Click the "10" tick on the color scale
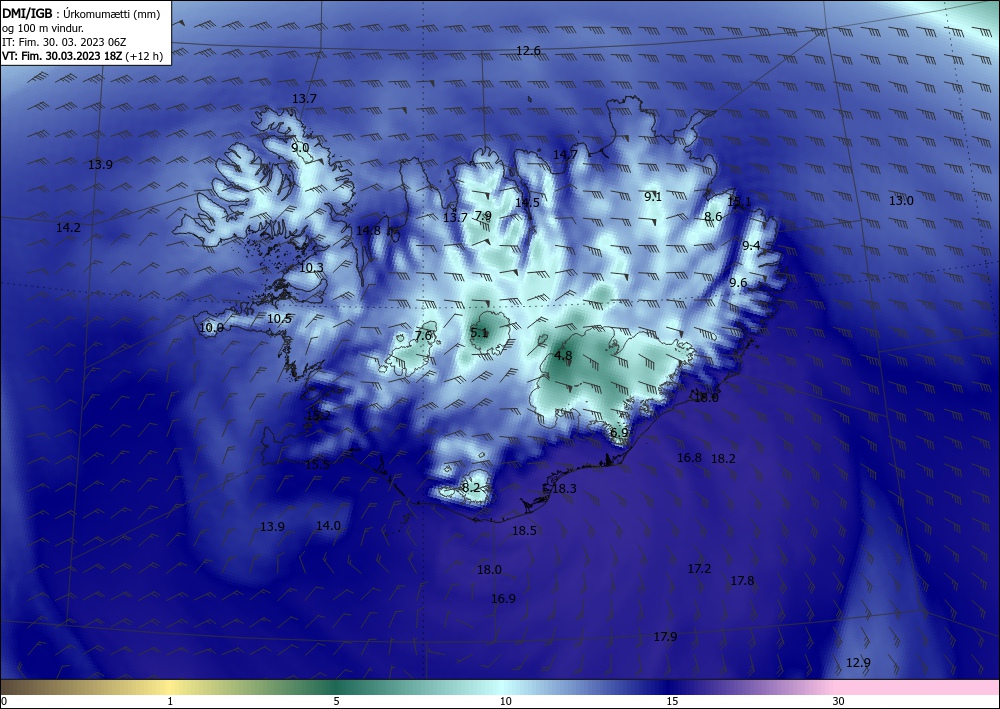This screenshot has width=1000, height=709. 505,702
